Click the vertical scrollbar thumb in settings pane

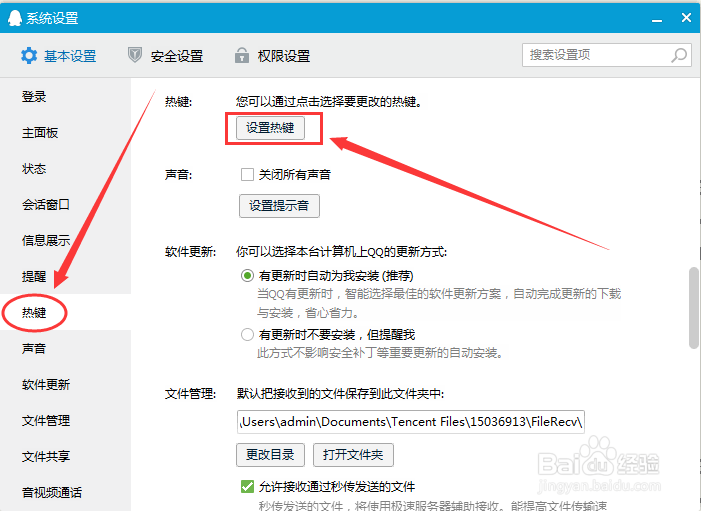pyautogui.click(x=693, y=308)
